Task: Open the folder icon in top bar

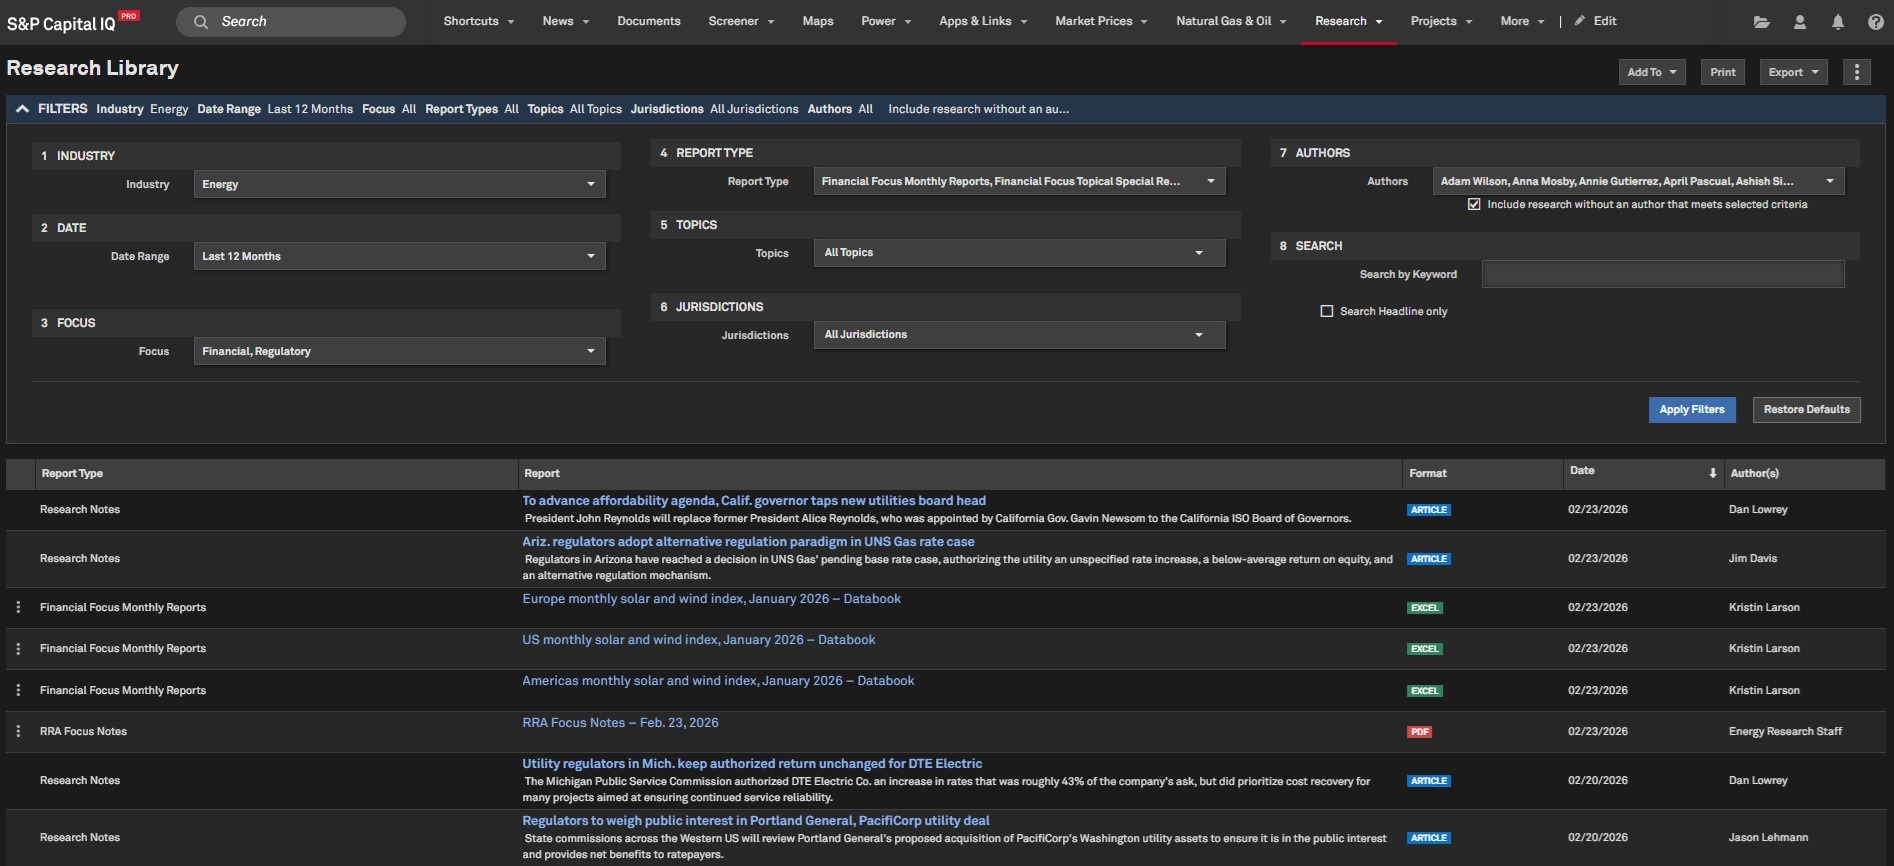Action: 1761,22
